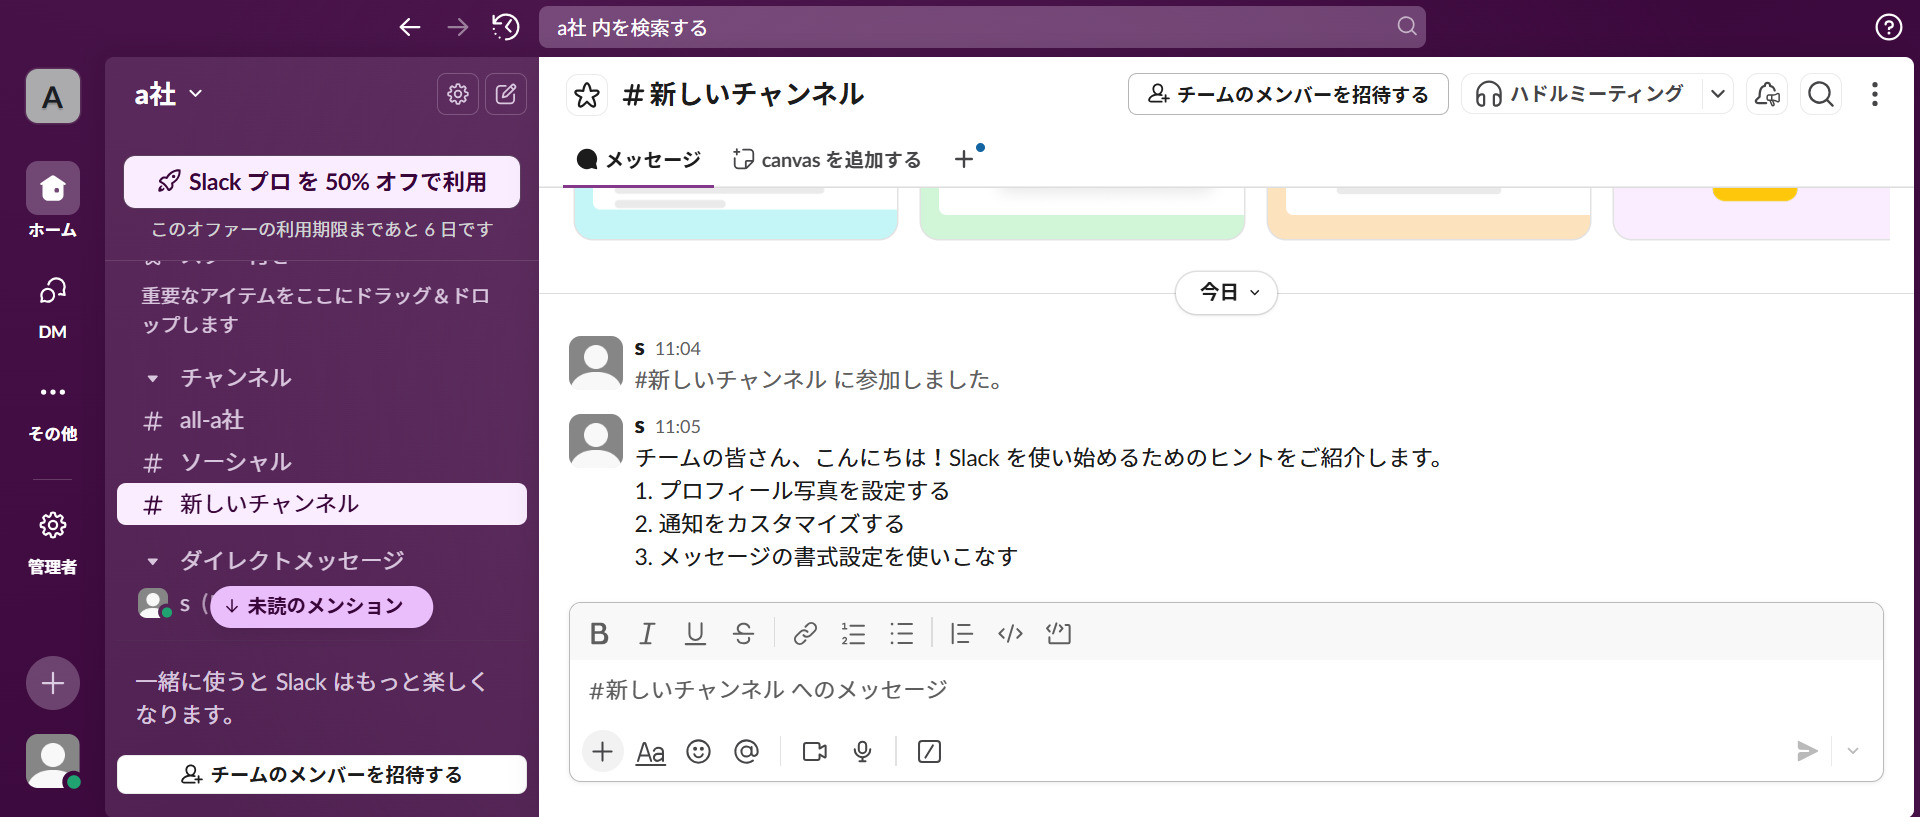The width and height of the screenshot is (1920, 817).
Task: Compose new message with pencil icon
Action: click(x=506, y=94)
